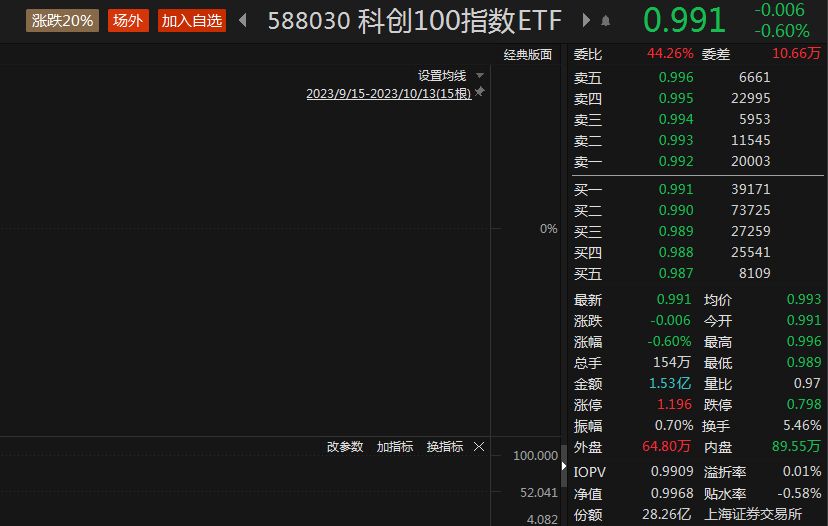Add stock to watchlist via 加入自选
The height and width of the screenshot is (526, 828).
[x=192, y=21]
